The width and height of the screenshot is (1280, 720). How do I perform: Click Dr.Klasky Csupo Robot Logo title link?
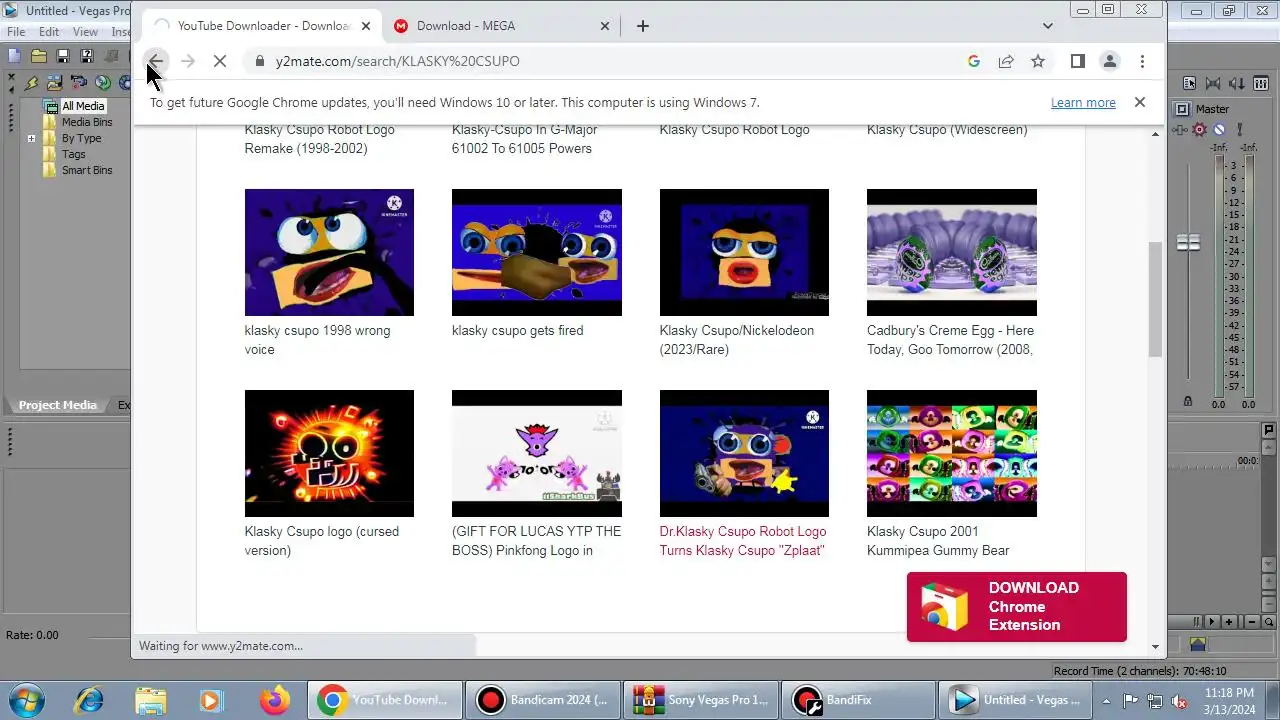coord(743,541)
